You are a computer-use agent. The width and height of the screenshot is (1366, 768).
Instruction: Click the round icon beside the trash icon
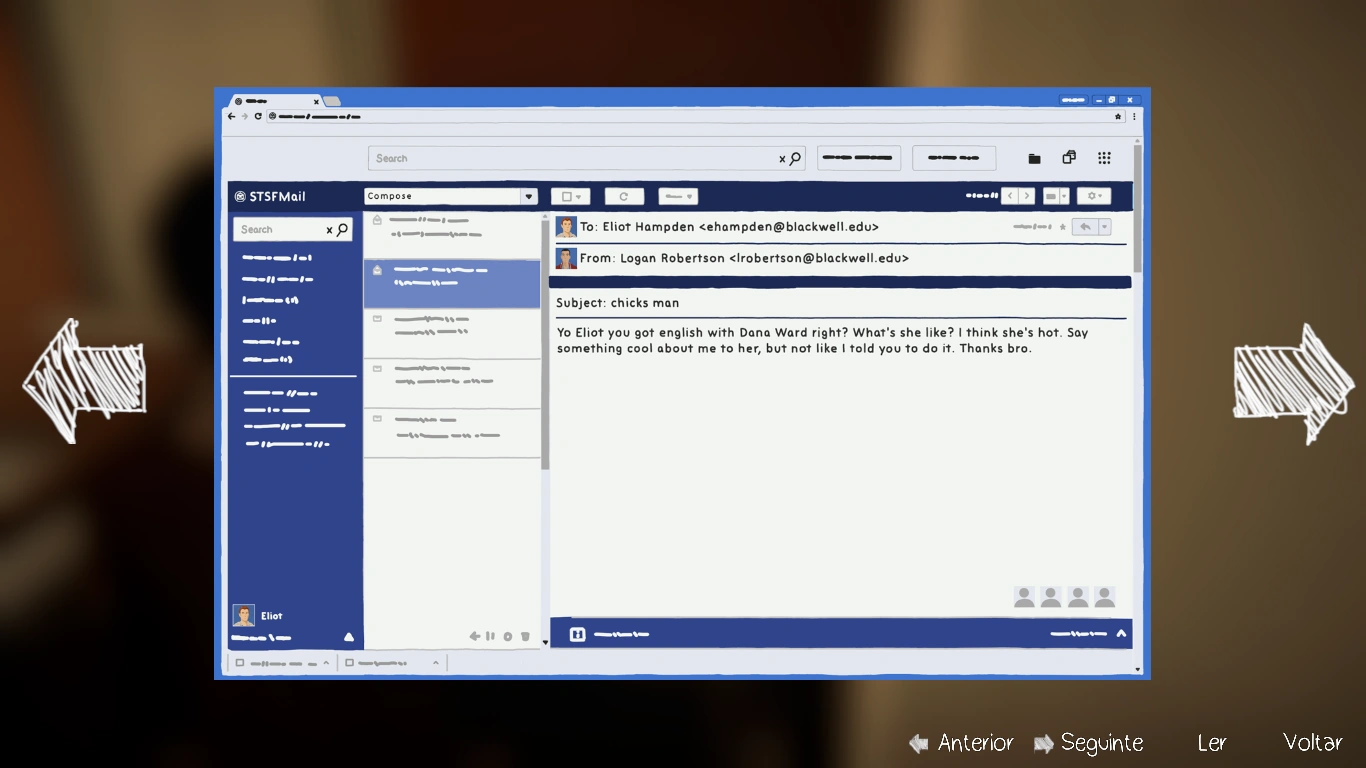pos(508,636)
